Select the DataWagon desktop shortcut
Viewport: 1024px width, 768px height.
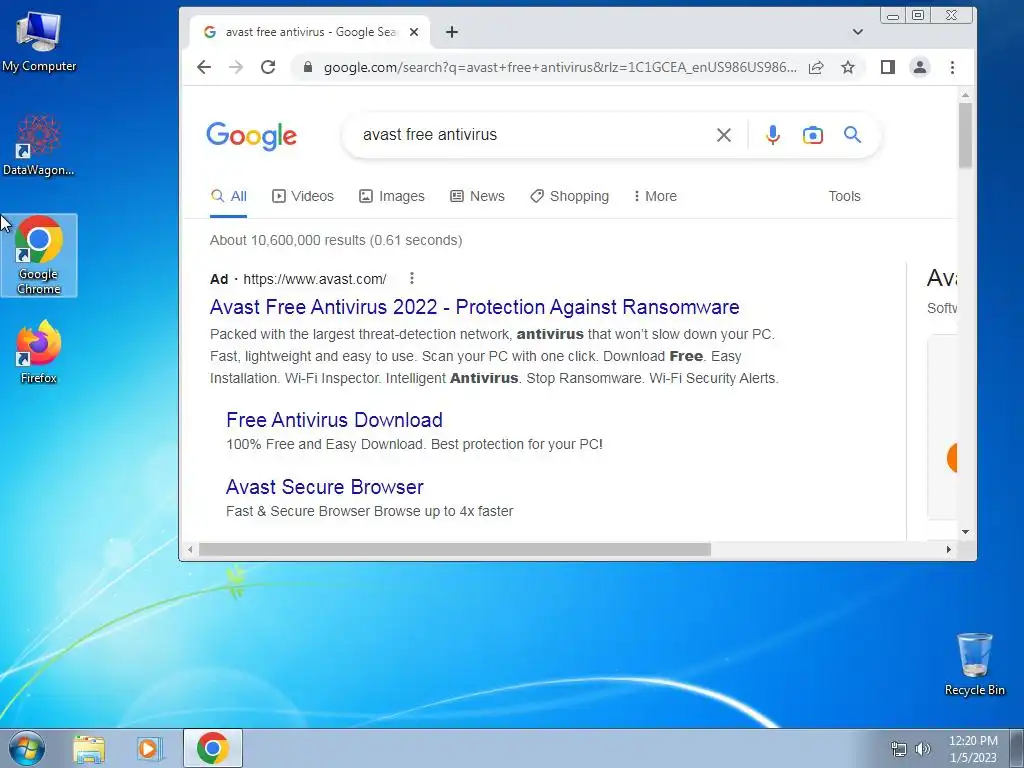[x=39, y=145]
